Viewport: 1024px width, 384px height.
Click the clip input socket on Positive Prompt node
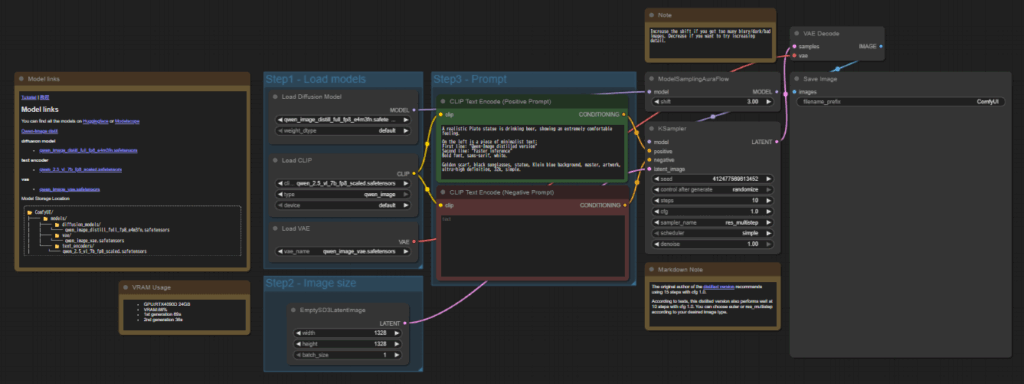(440, 114)
